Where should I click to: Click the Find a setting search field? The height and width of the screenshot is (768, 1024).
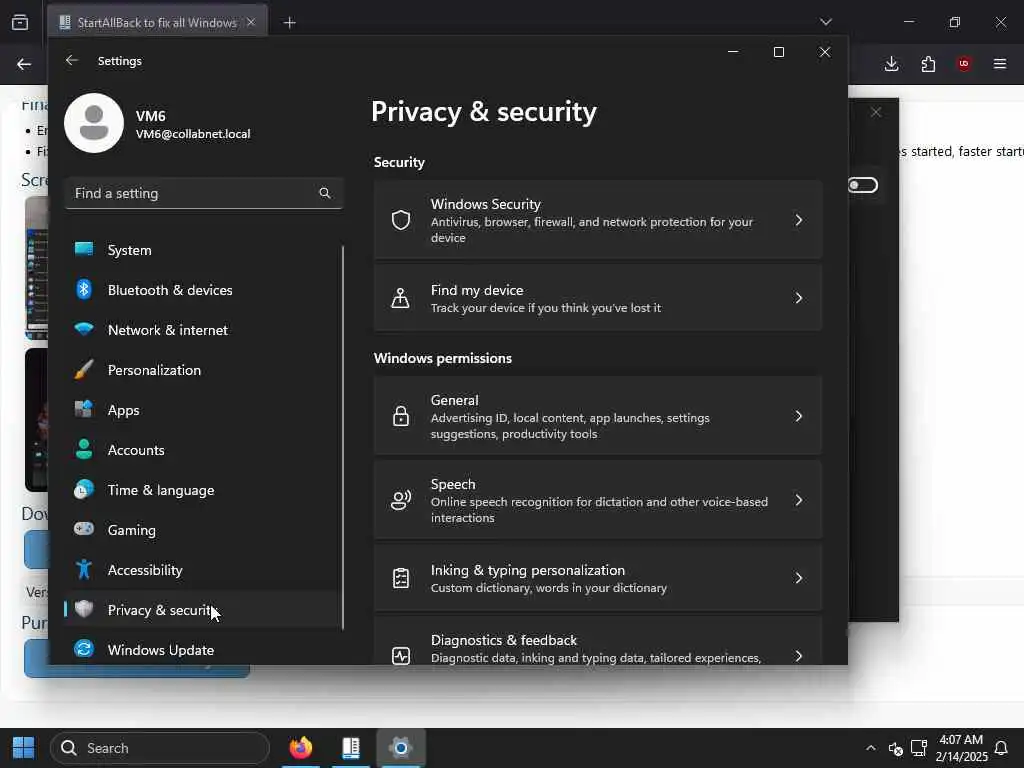pos(204,193)
